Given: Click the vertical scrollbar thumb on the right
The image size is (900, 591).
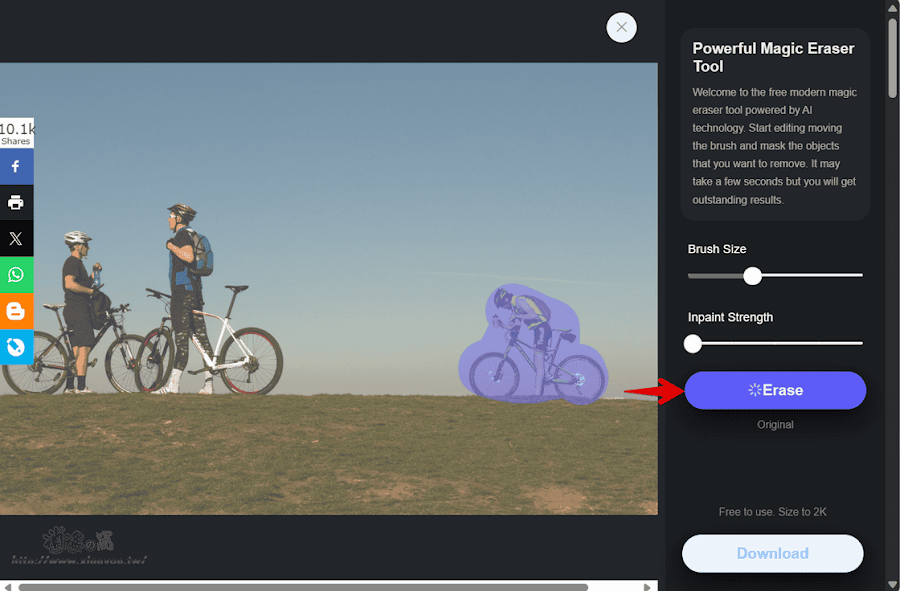Looking at the screenshot, I should point(892,57).
